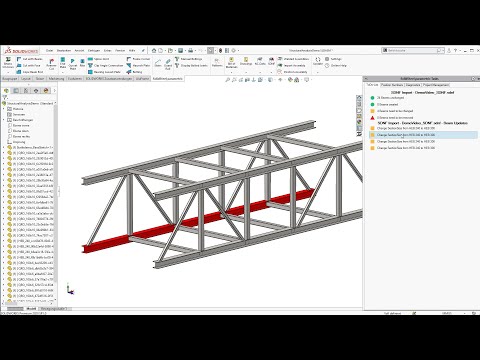Viewport: 480px width, 360px height.
Task: Switch to the Baugruppe ribbon tab
Action: tap(10, 79)
